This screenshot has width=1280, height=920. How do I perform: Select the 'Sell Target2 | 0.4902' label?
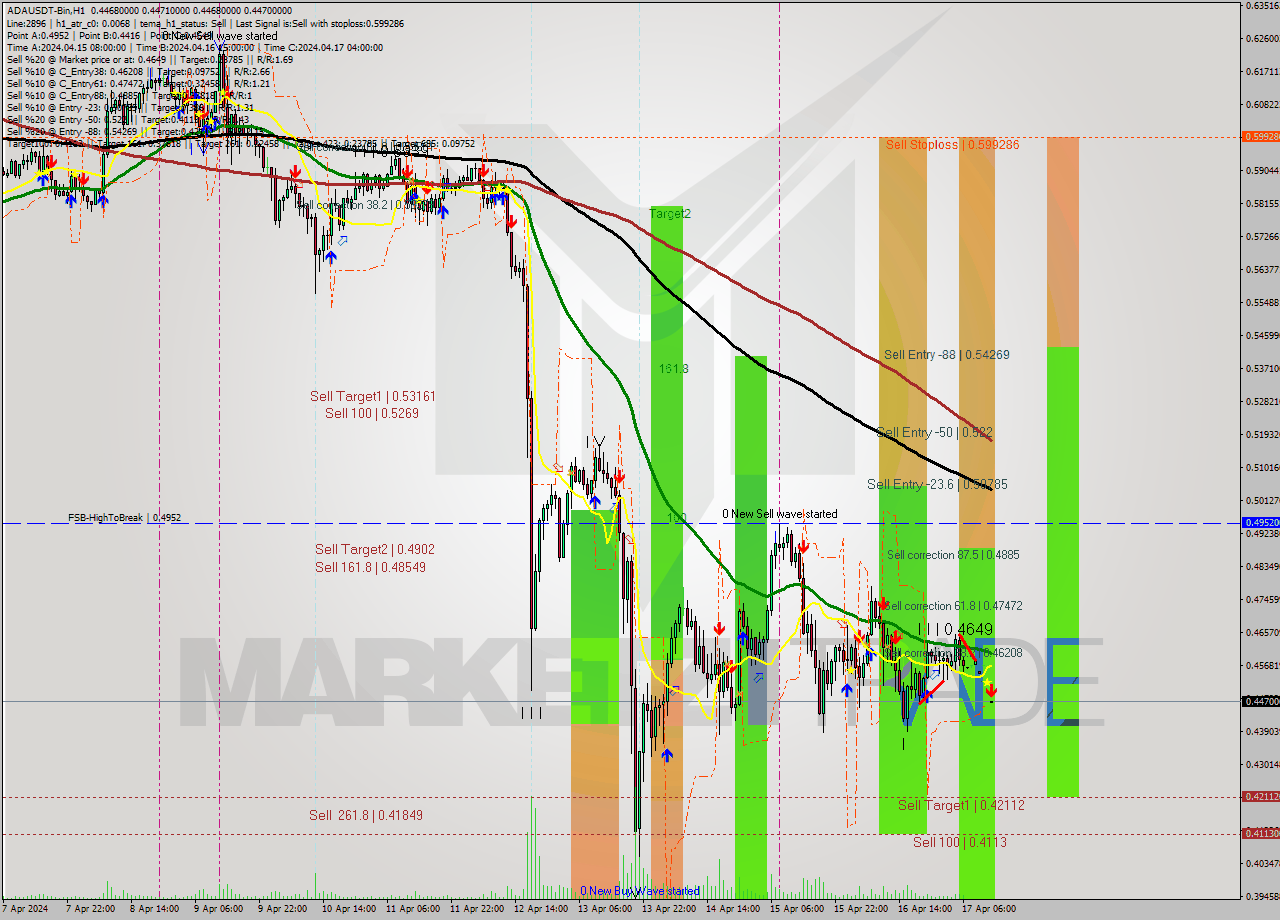coord(375,549)
